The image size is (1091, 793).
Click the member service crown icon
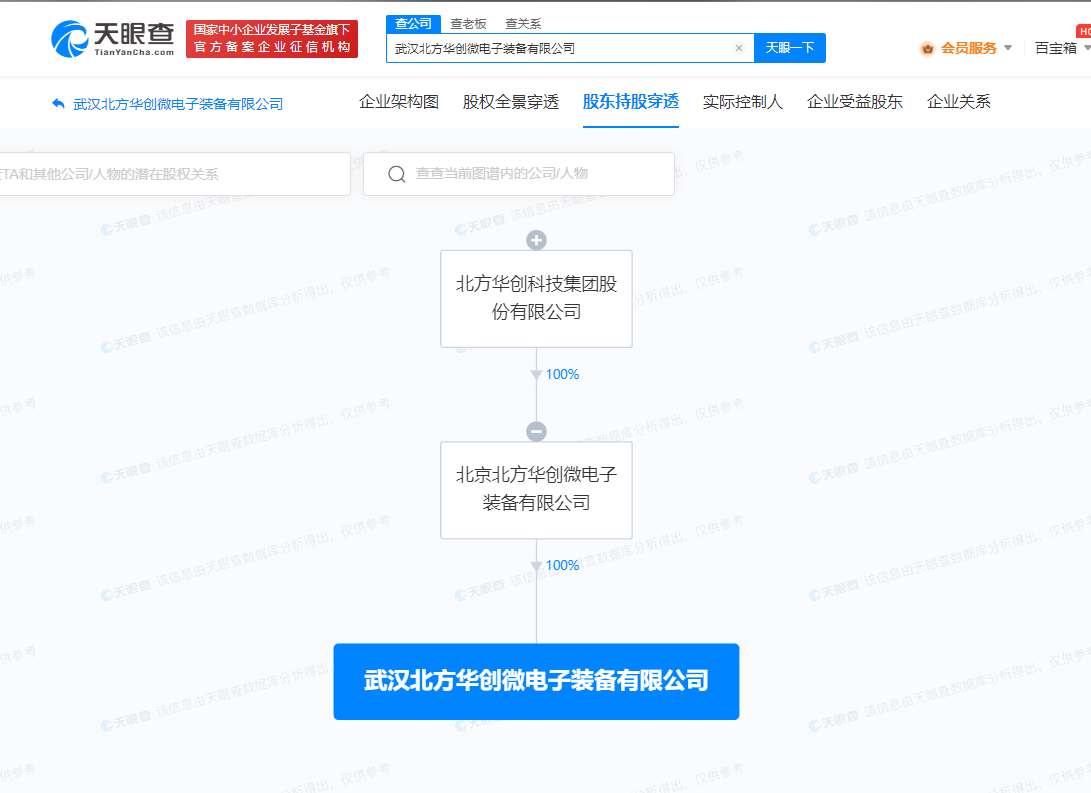point(927,48)
